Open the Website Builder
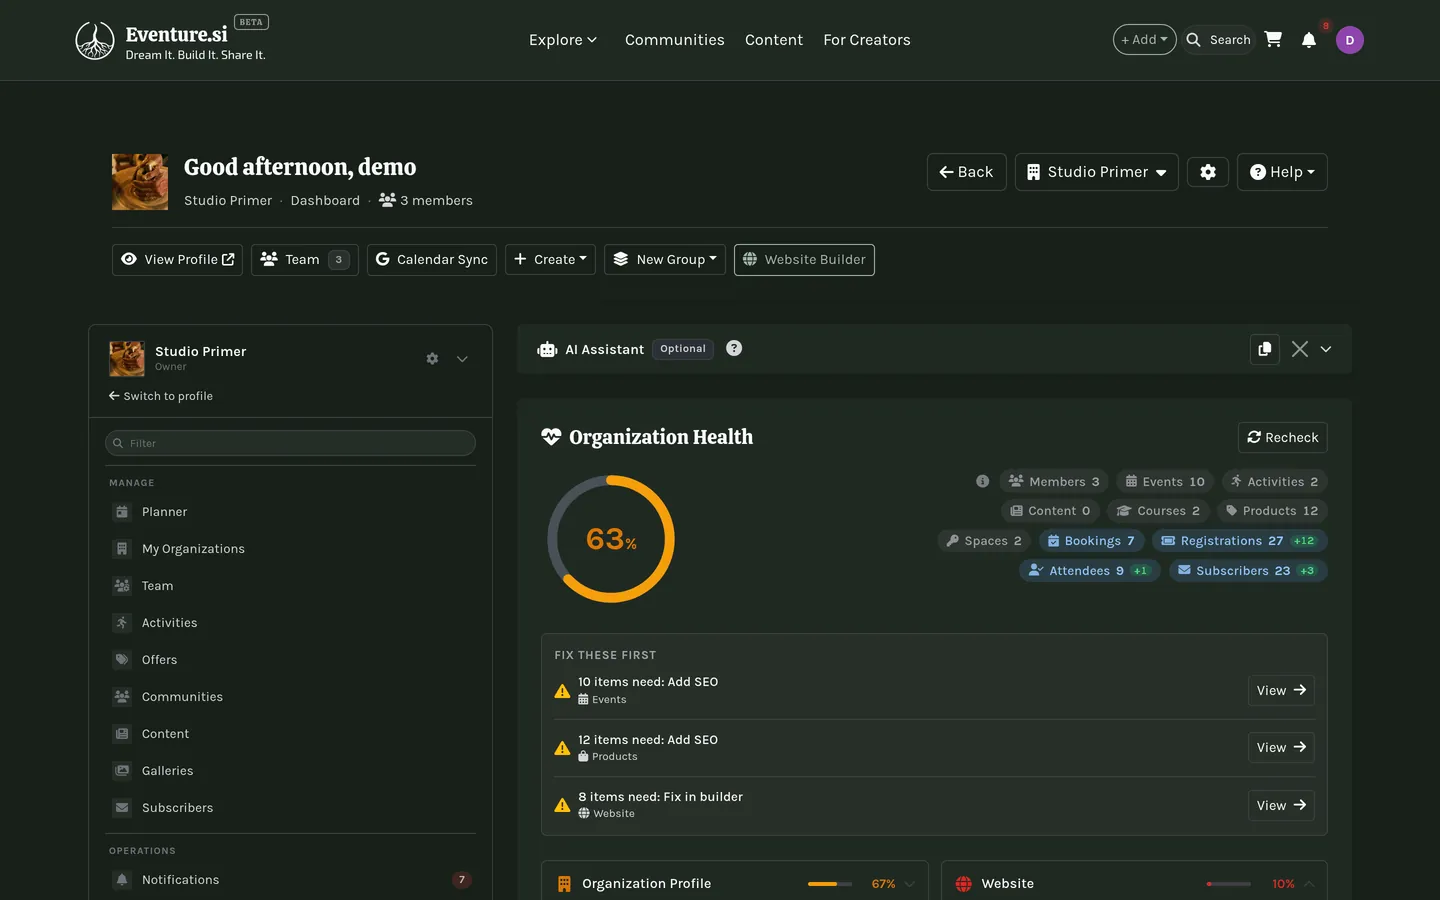Image resolution: width=1440 pixels, height=900 pixels. pyautogui.click(x=804, y=260)
